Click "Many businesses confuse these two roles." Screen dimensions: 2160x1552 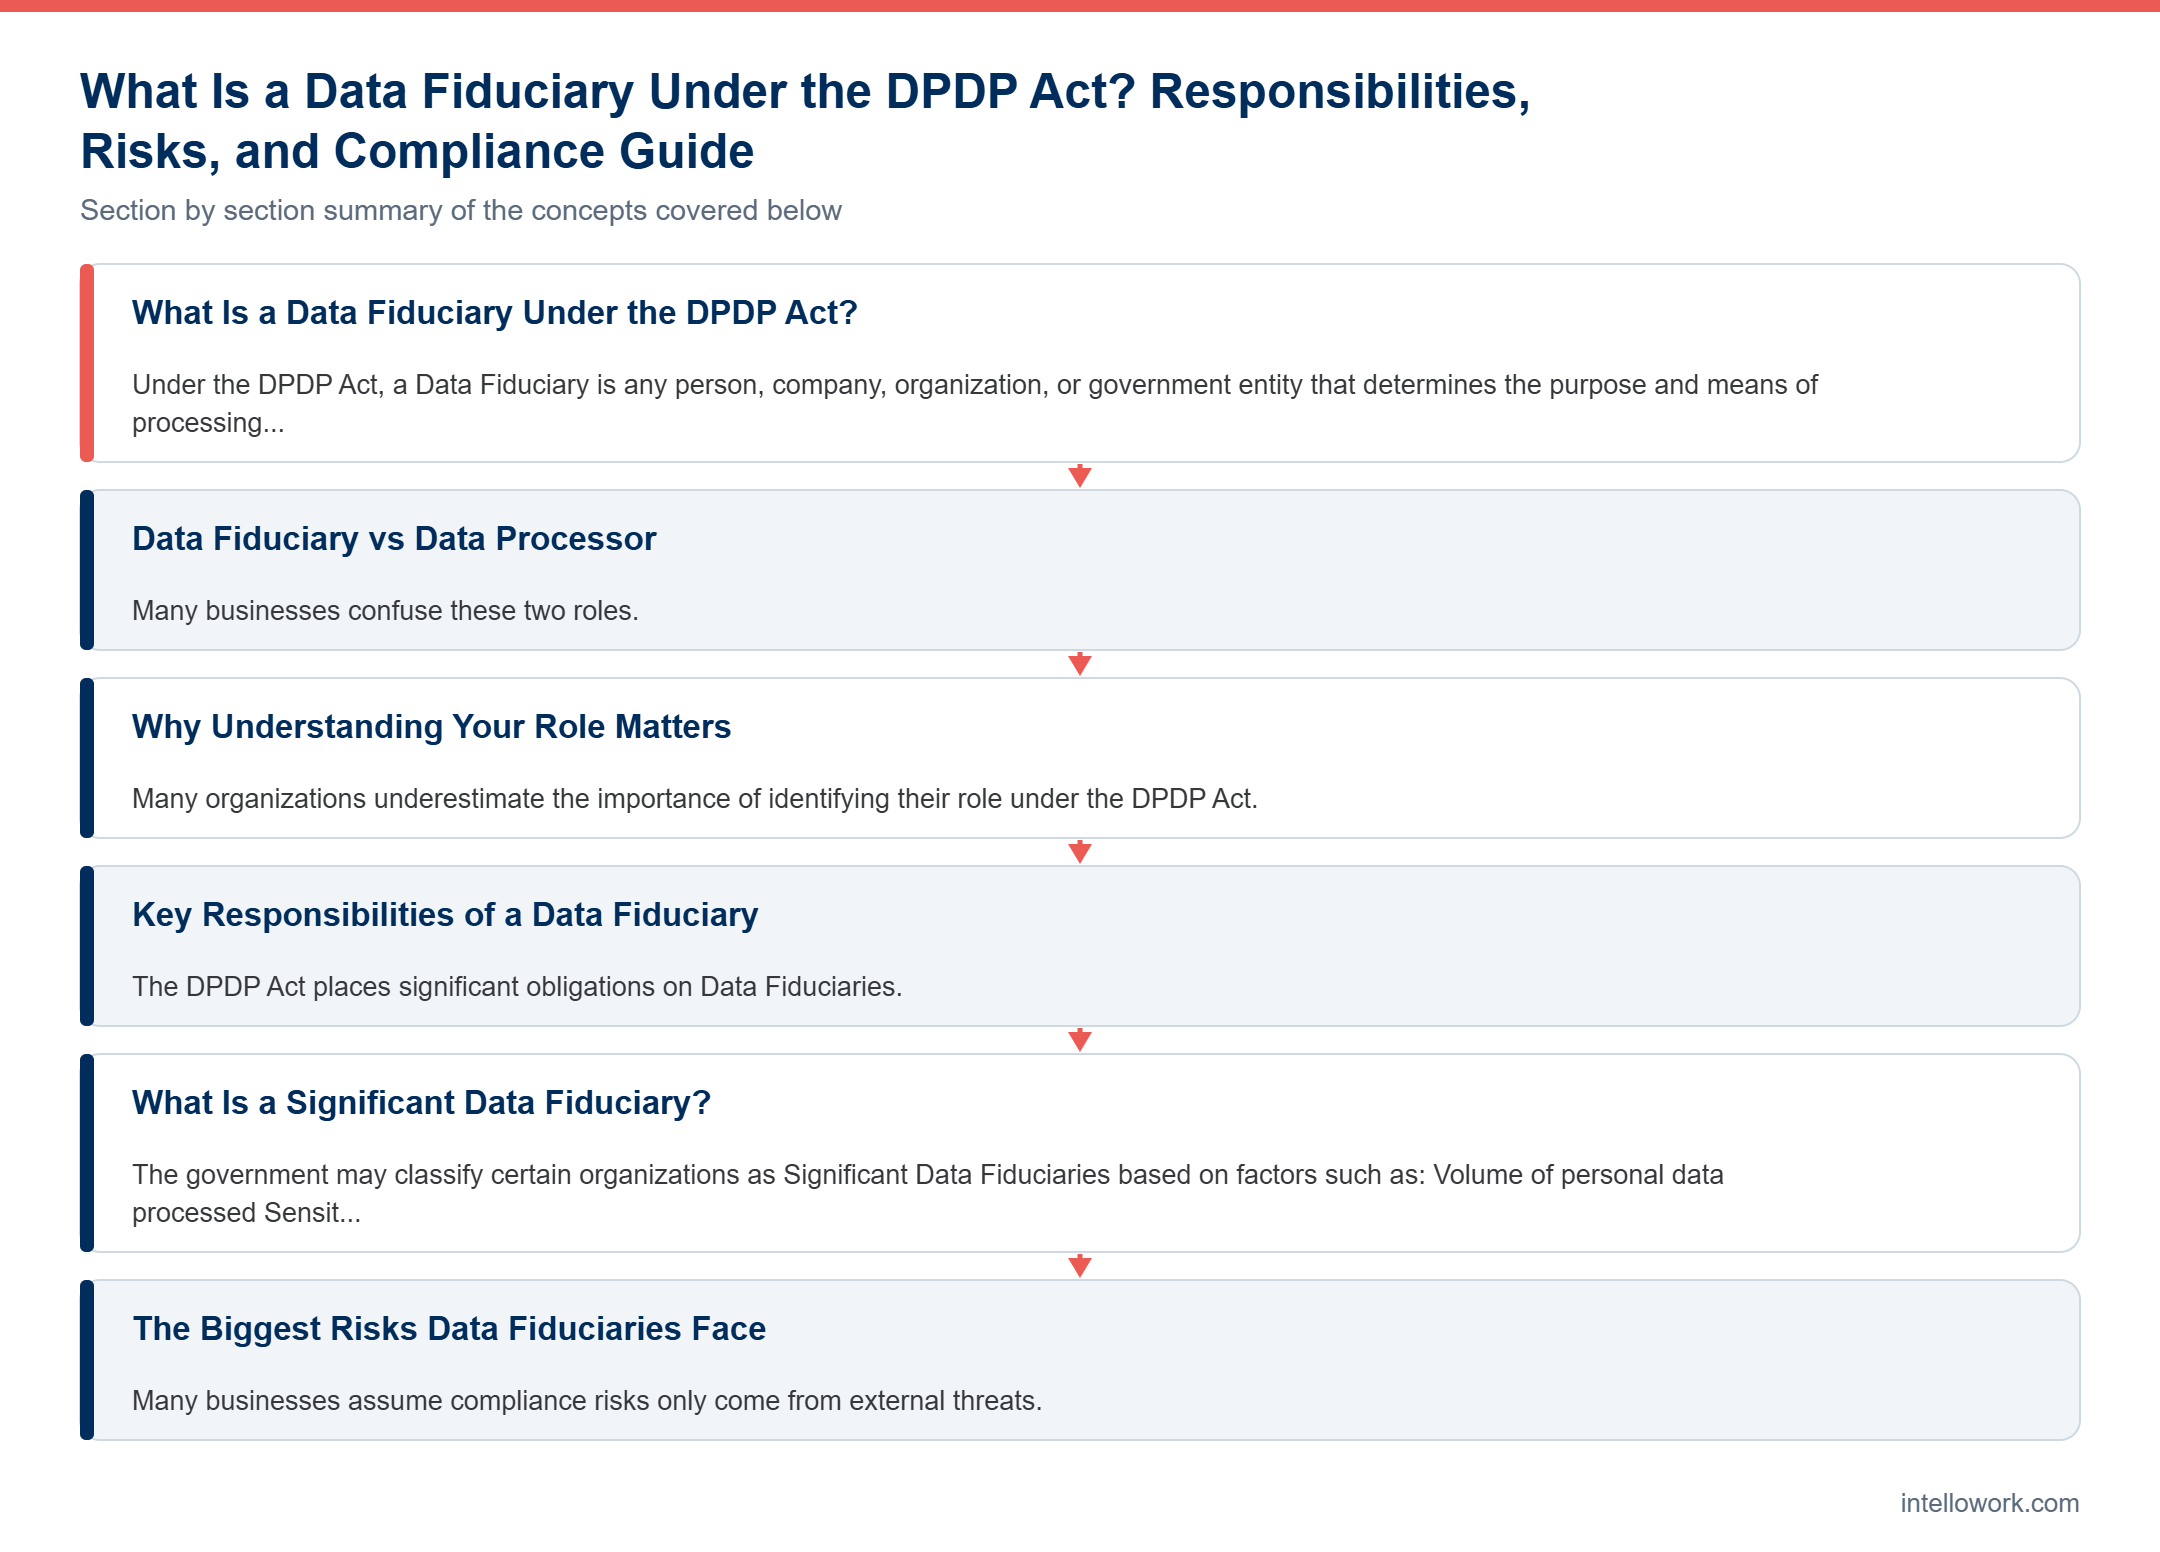pyautogui.click(x=385, y=610)
